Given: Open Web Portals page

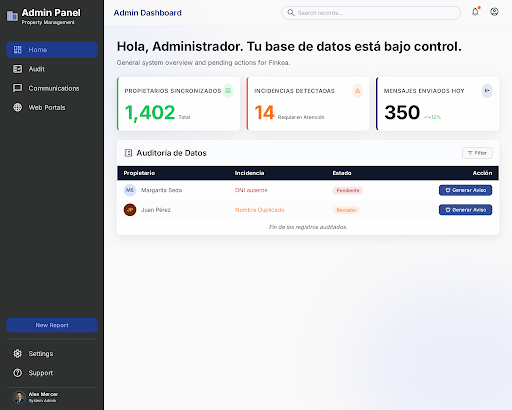Looking at the screenshot, I should pyautogui.click(x=52, y=107).
